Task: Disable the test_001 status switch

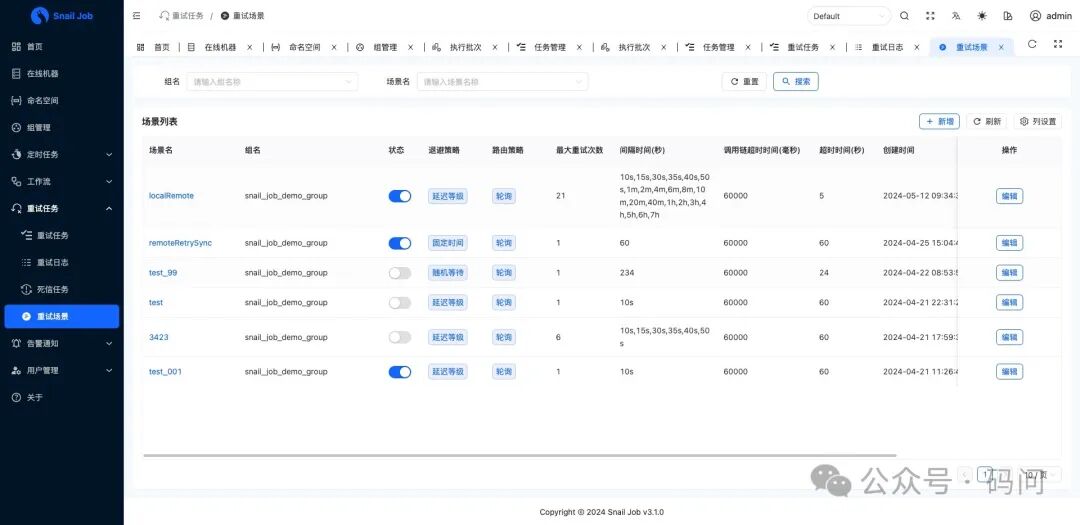Action: pos(399,372)
